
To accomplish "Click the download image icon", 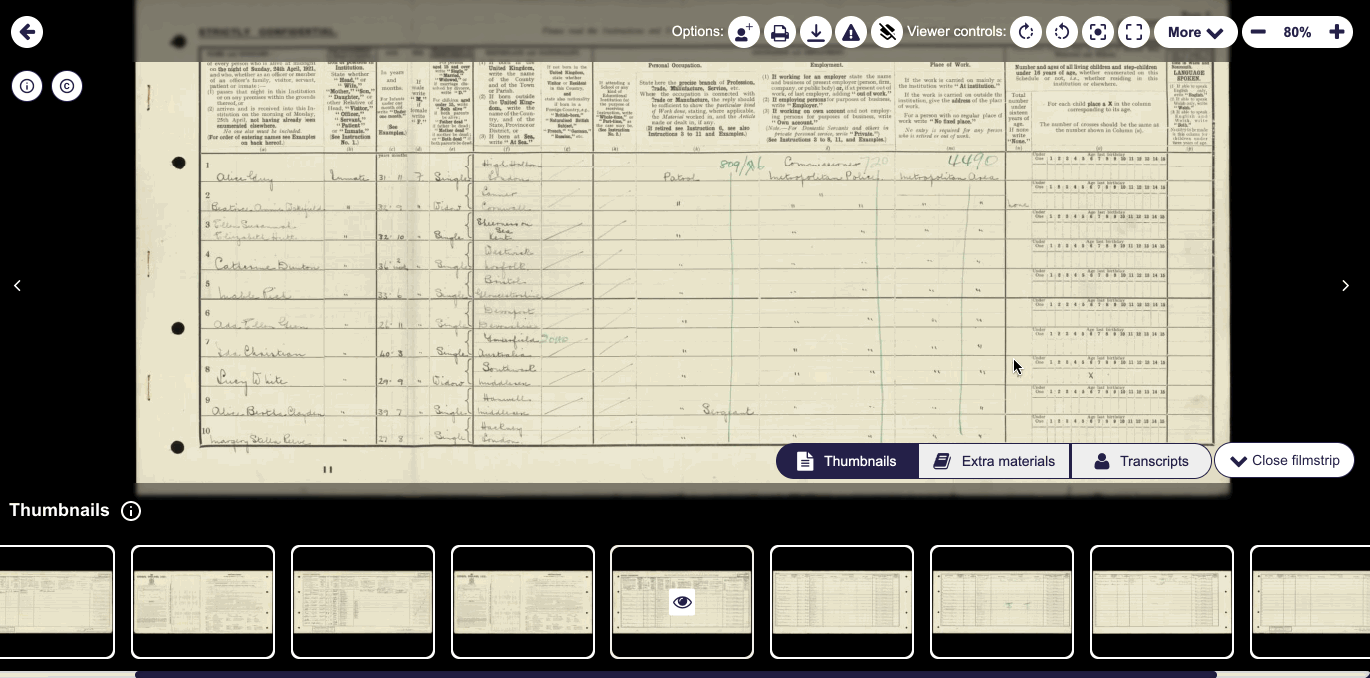I will (x=816, y=32).
